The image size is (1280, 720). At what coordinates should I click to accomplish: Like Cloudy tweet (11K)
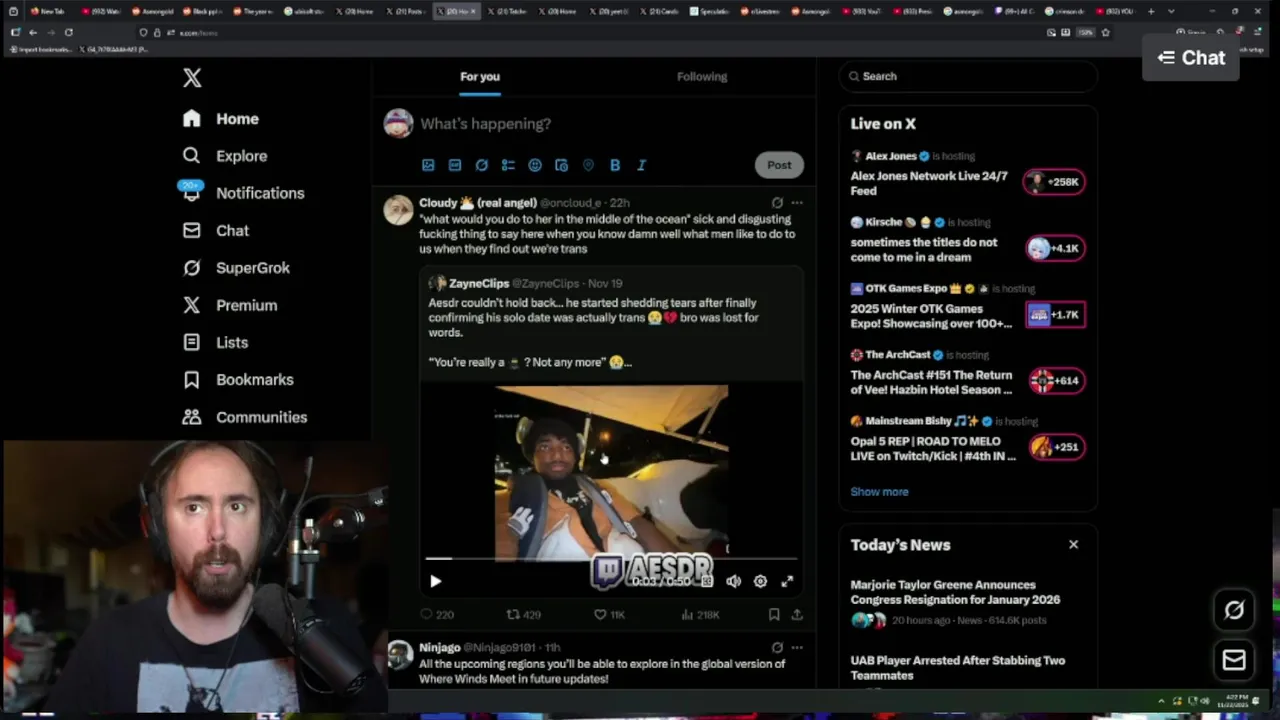click(x=609, y=615)
